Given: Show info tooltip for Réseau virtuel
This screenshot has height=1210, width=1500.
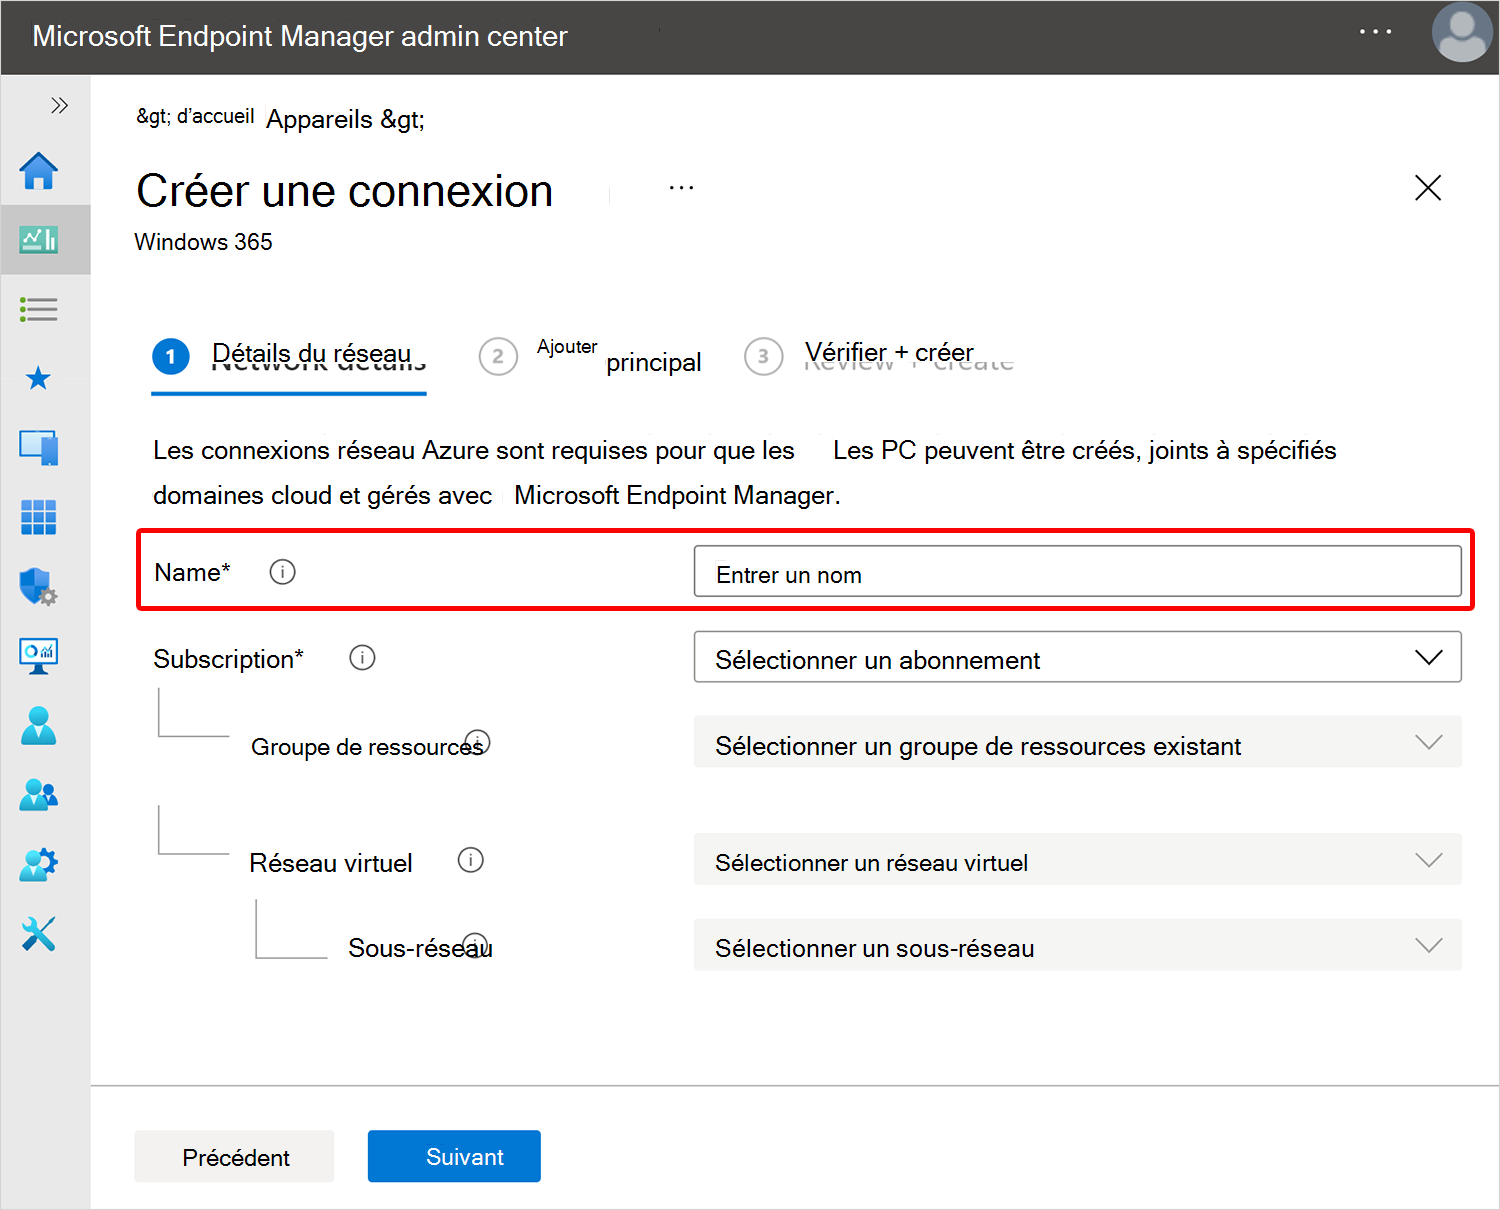Looking at the screenshot, I should [471, 860].
